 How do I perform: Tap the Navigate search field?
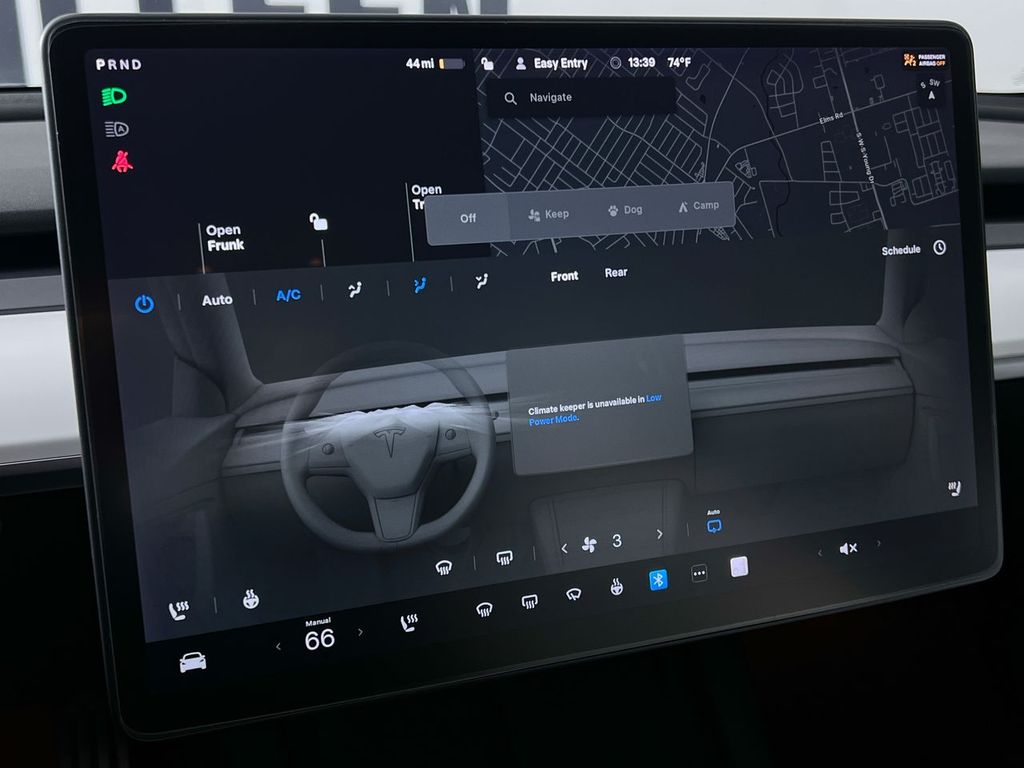pos(580,97)
